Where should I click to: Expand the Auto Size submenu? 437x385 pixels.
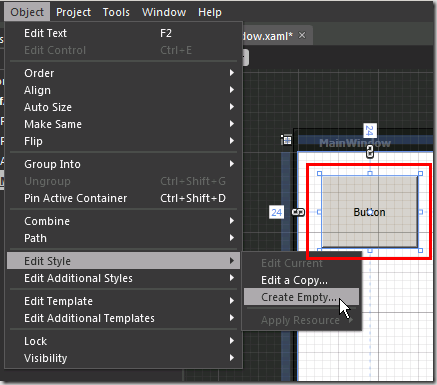coord(123,107)
